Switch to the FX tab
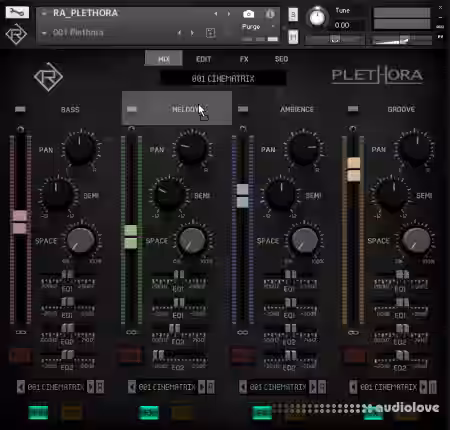 pyautogui.click(x=244, y=59)
